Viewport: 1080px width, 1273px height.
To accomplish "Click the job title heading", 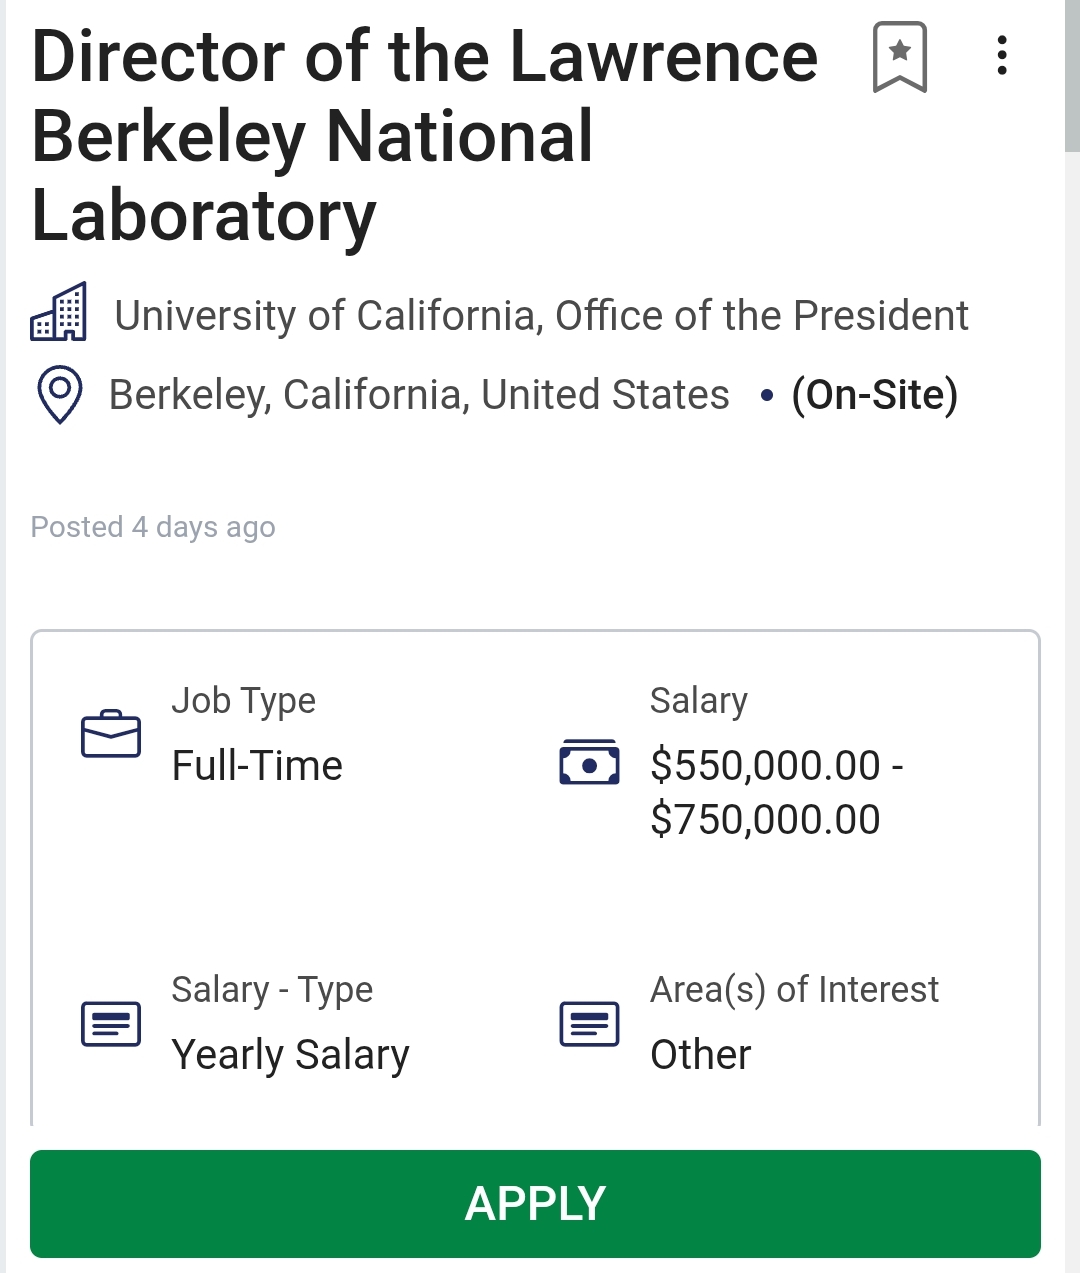I will 425,136.
